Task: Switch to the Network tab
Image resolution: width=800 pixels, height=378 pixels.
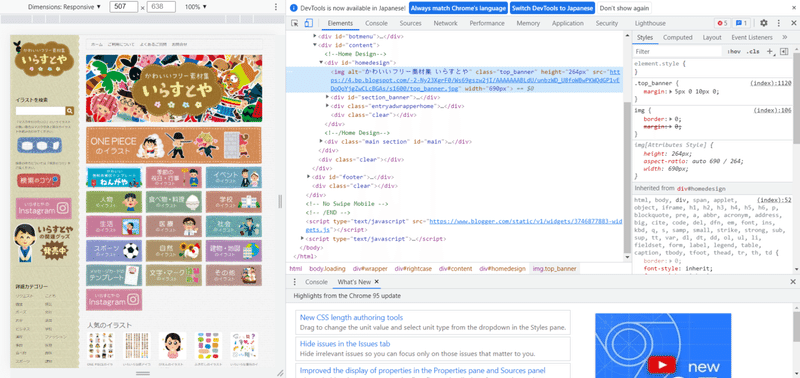Action: coord(445,23)
